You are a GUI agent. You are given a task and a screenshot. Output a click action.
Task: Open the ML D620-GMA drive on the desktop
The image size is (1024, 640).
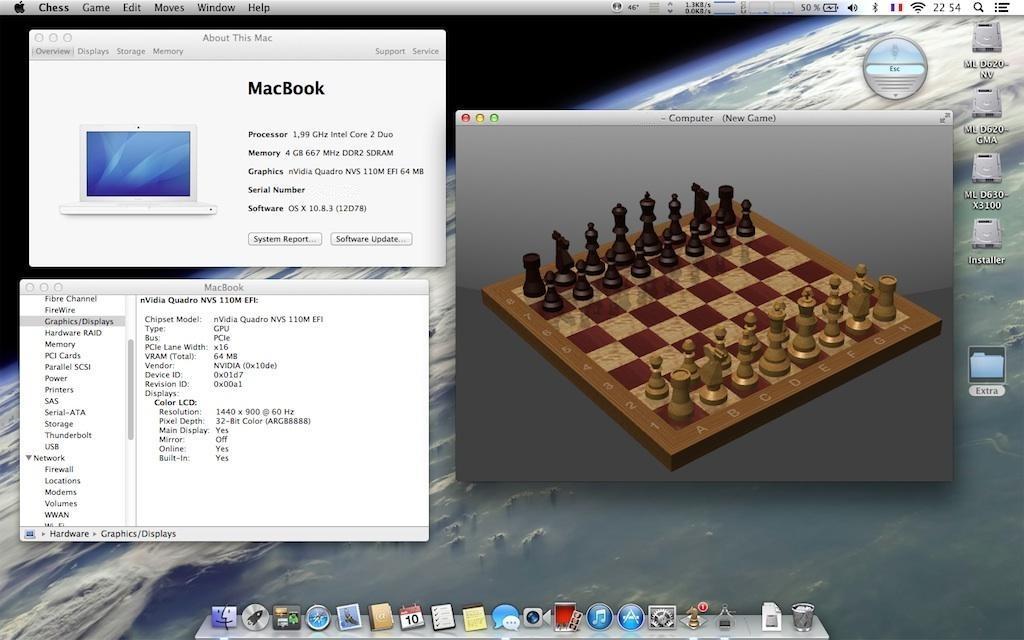click(986, 116)
